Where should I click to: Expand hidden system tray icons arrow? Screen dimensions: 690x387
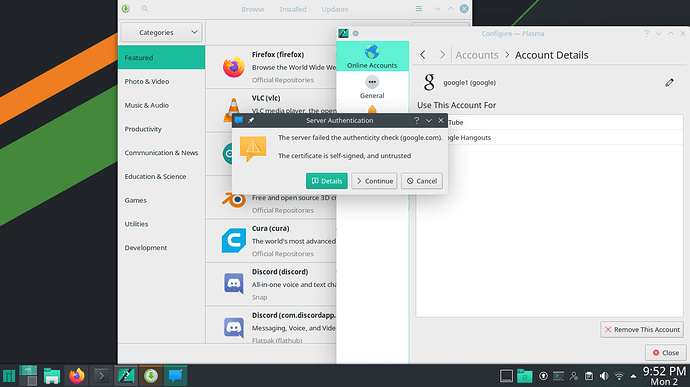pos(633,376)
